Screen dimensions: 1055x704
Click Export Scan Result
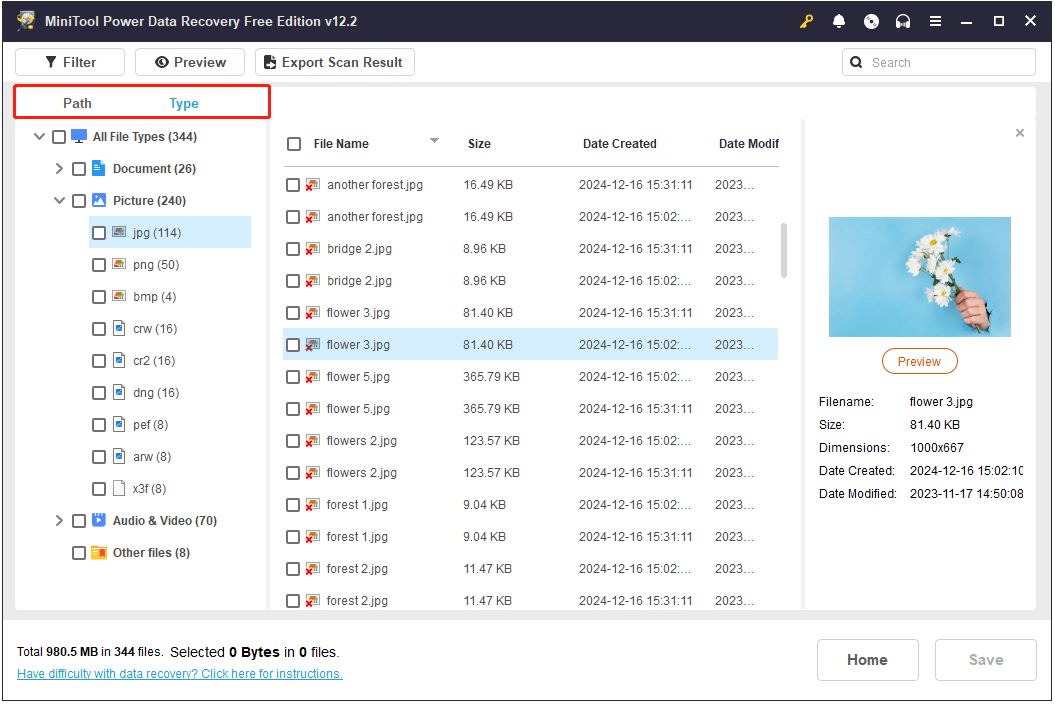coord(334,61)
